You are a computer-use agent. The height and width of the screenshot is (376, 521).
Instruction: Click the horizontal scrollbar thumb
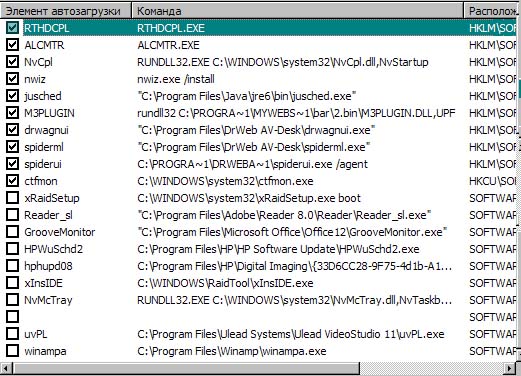pos(186,368)
